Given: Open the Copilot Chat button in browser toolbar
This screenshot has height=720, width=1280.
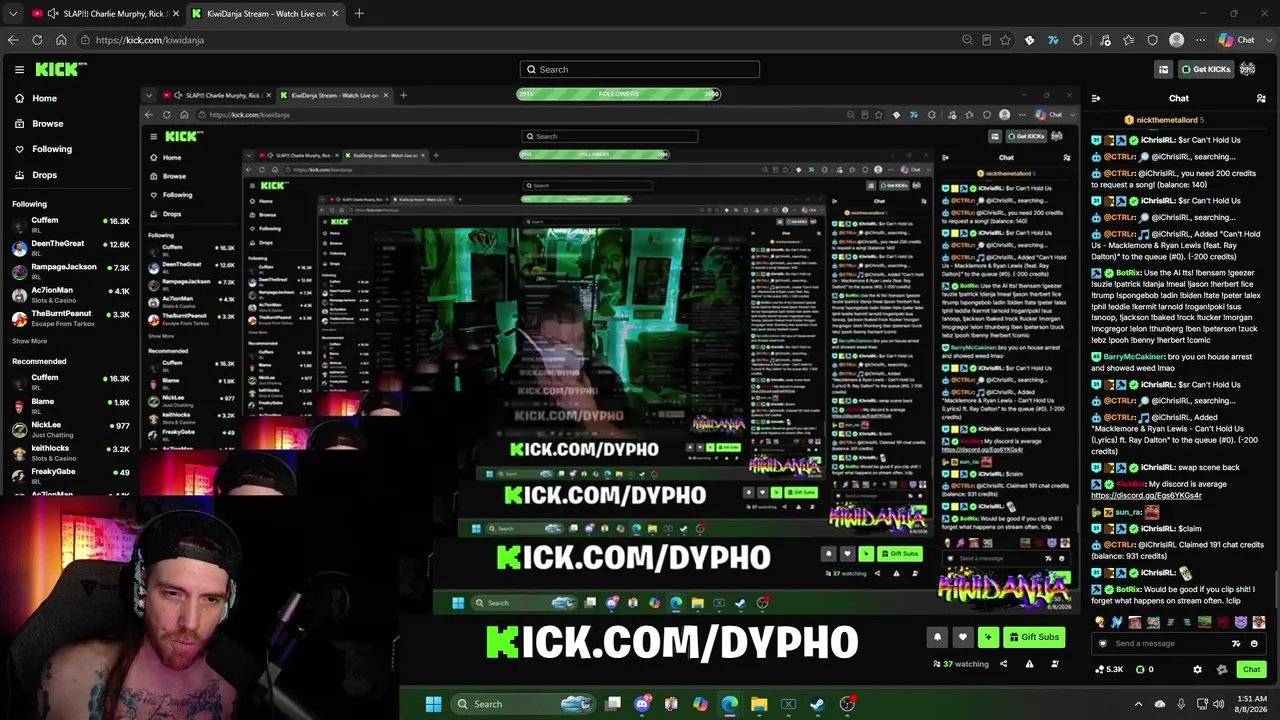Looking at the screenshot, I should coord(1238,40).
